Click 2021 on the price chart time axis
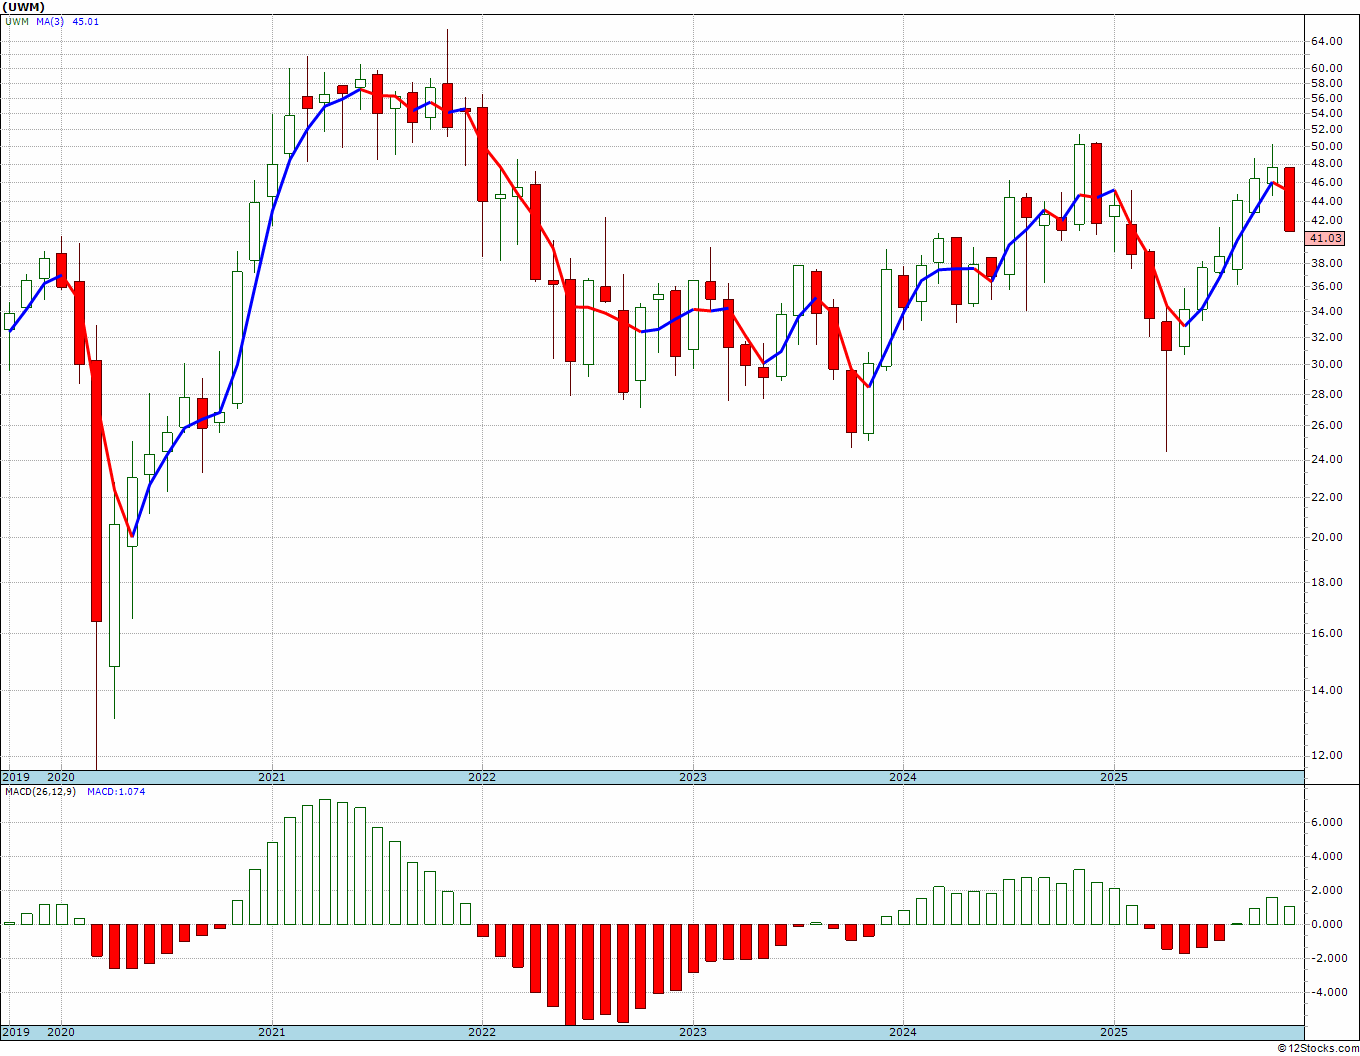Screen dimensions: 1360x1056 [272, 777]
